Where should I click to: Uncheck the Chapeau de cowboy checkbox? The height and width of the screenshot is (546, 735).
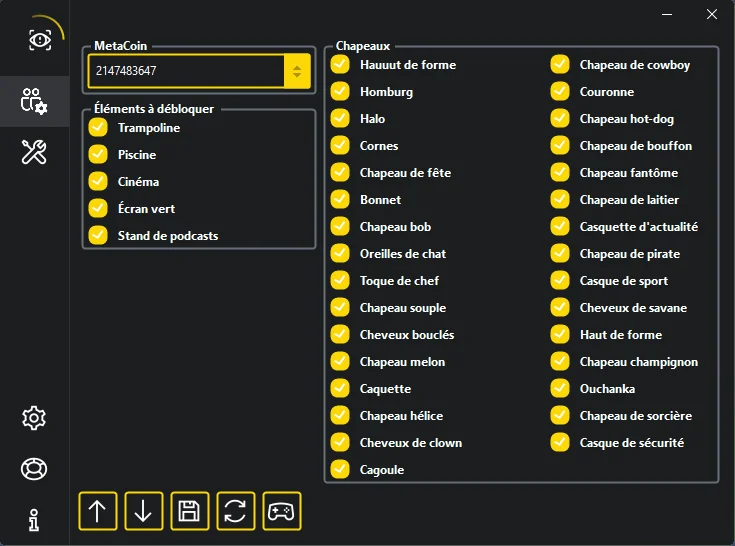pyautogui.click(x=560, y=65)
